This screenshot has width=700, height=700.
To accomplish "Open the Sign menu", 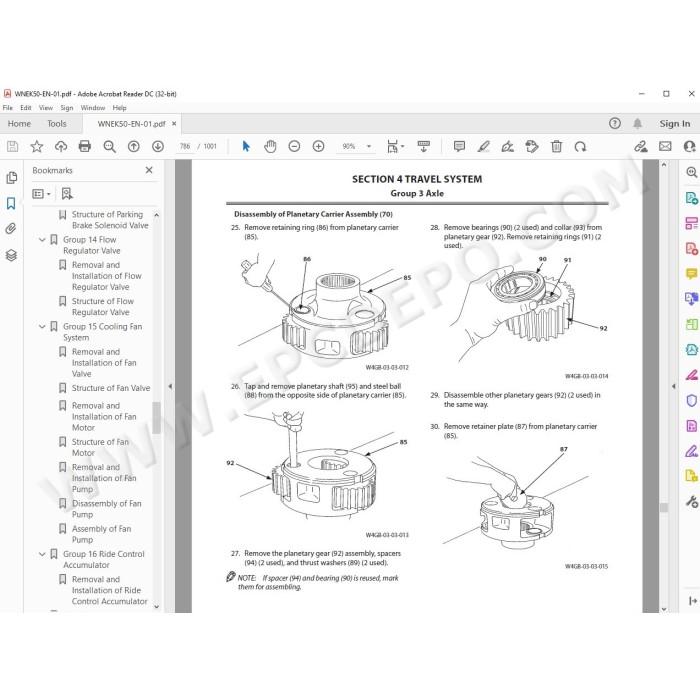I will click(67, 108).
